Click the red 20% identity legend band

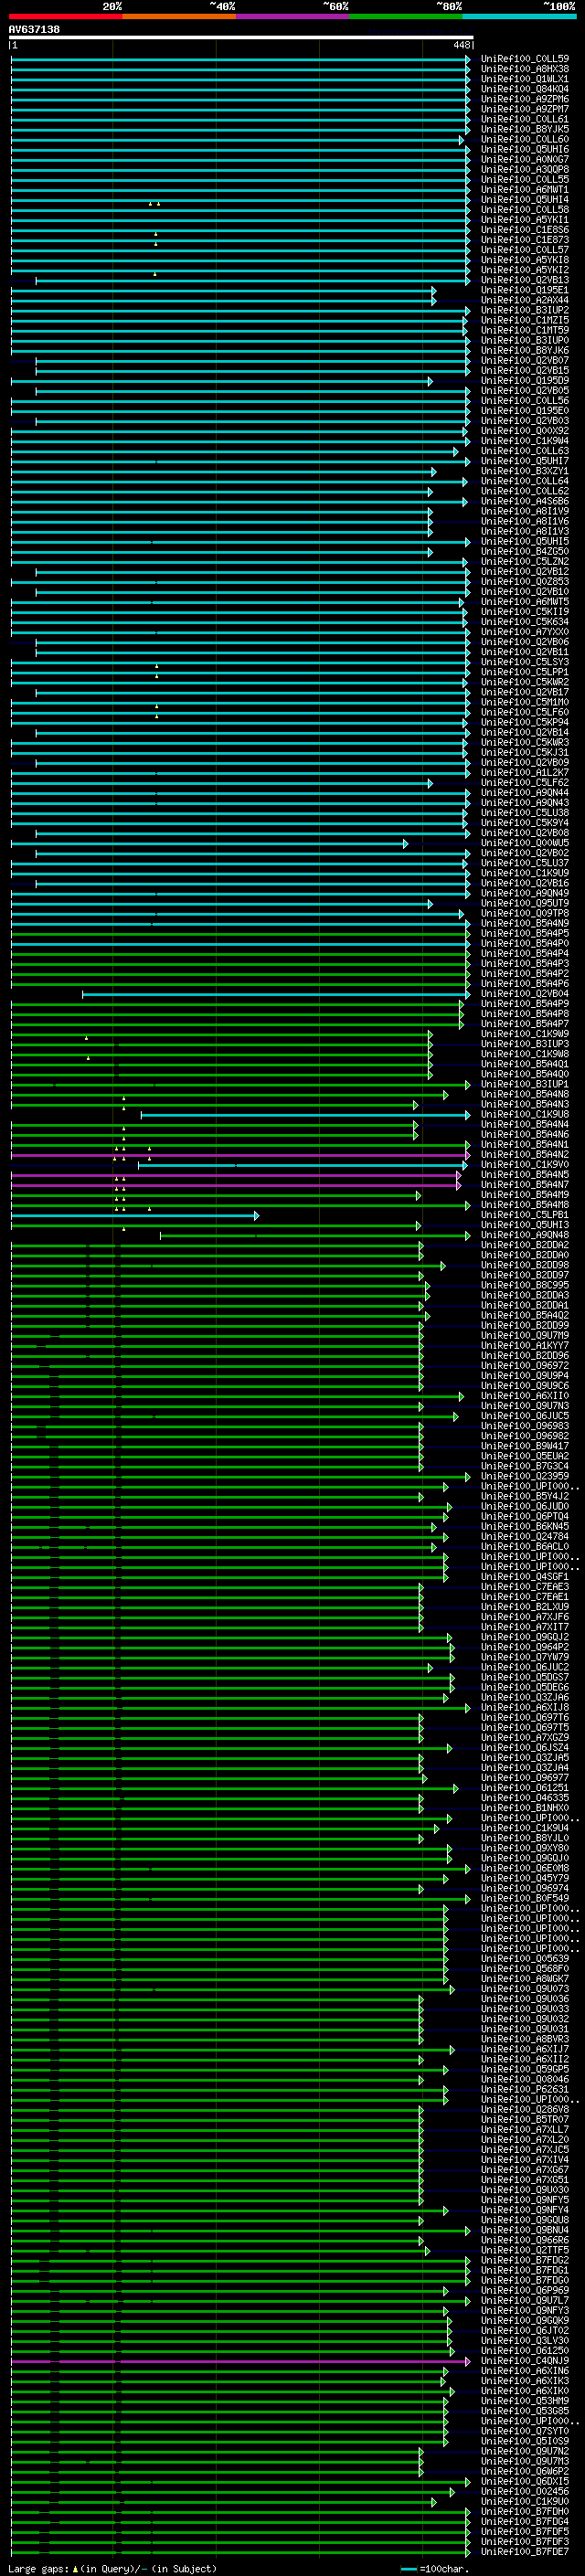tap(65, 16)
